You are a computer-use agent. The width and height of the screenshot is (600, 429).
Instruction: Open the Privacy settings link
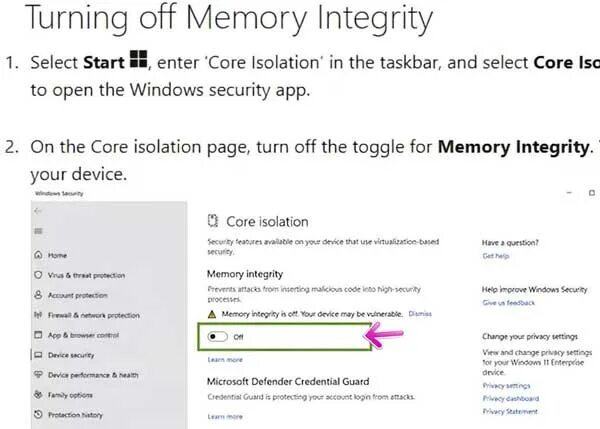pos(506,385)
